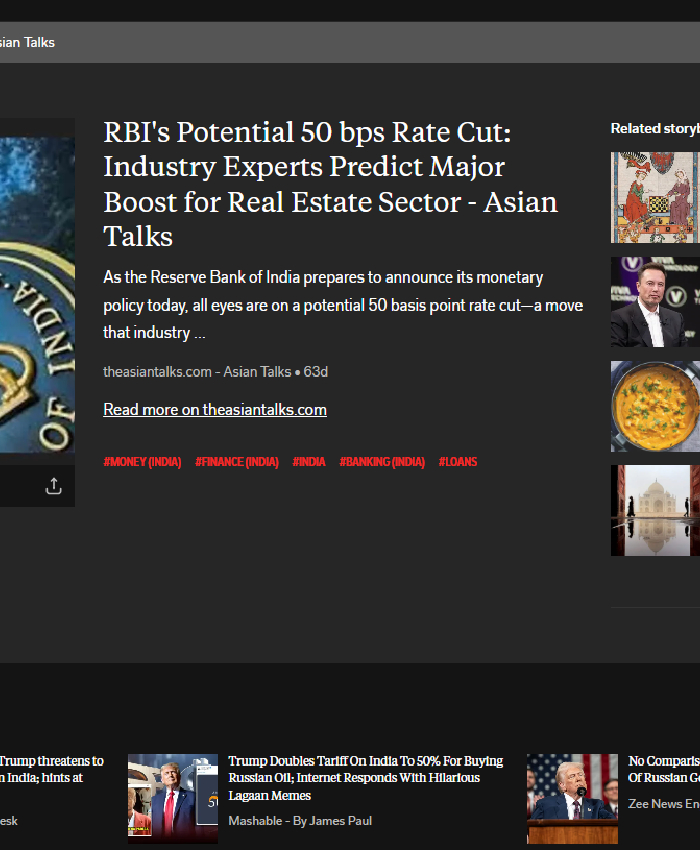This screenshot has height=850, width=700.
Task: Open the RBI logo article image
Action: pos(37,295)
